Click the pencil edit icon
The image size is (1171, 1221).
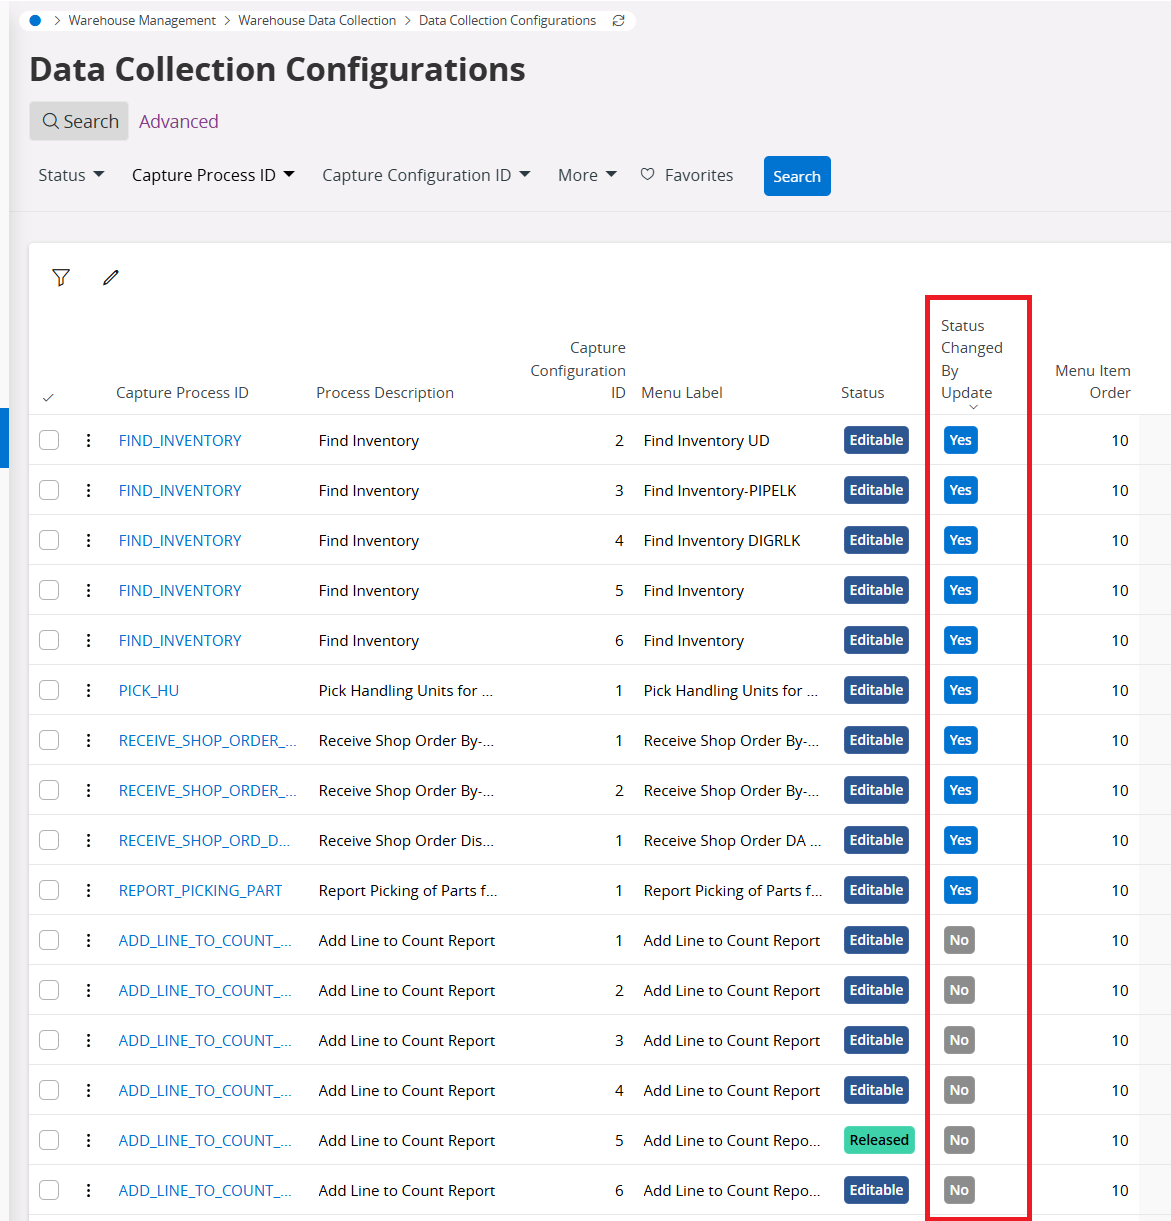tap(111, 277)
